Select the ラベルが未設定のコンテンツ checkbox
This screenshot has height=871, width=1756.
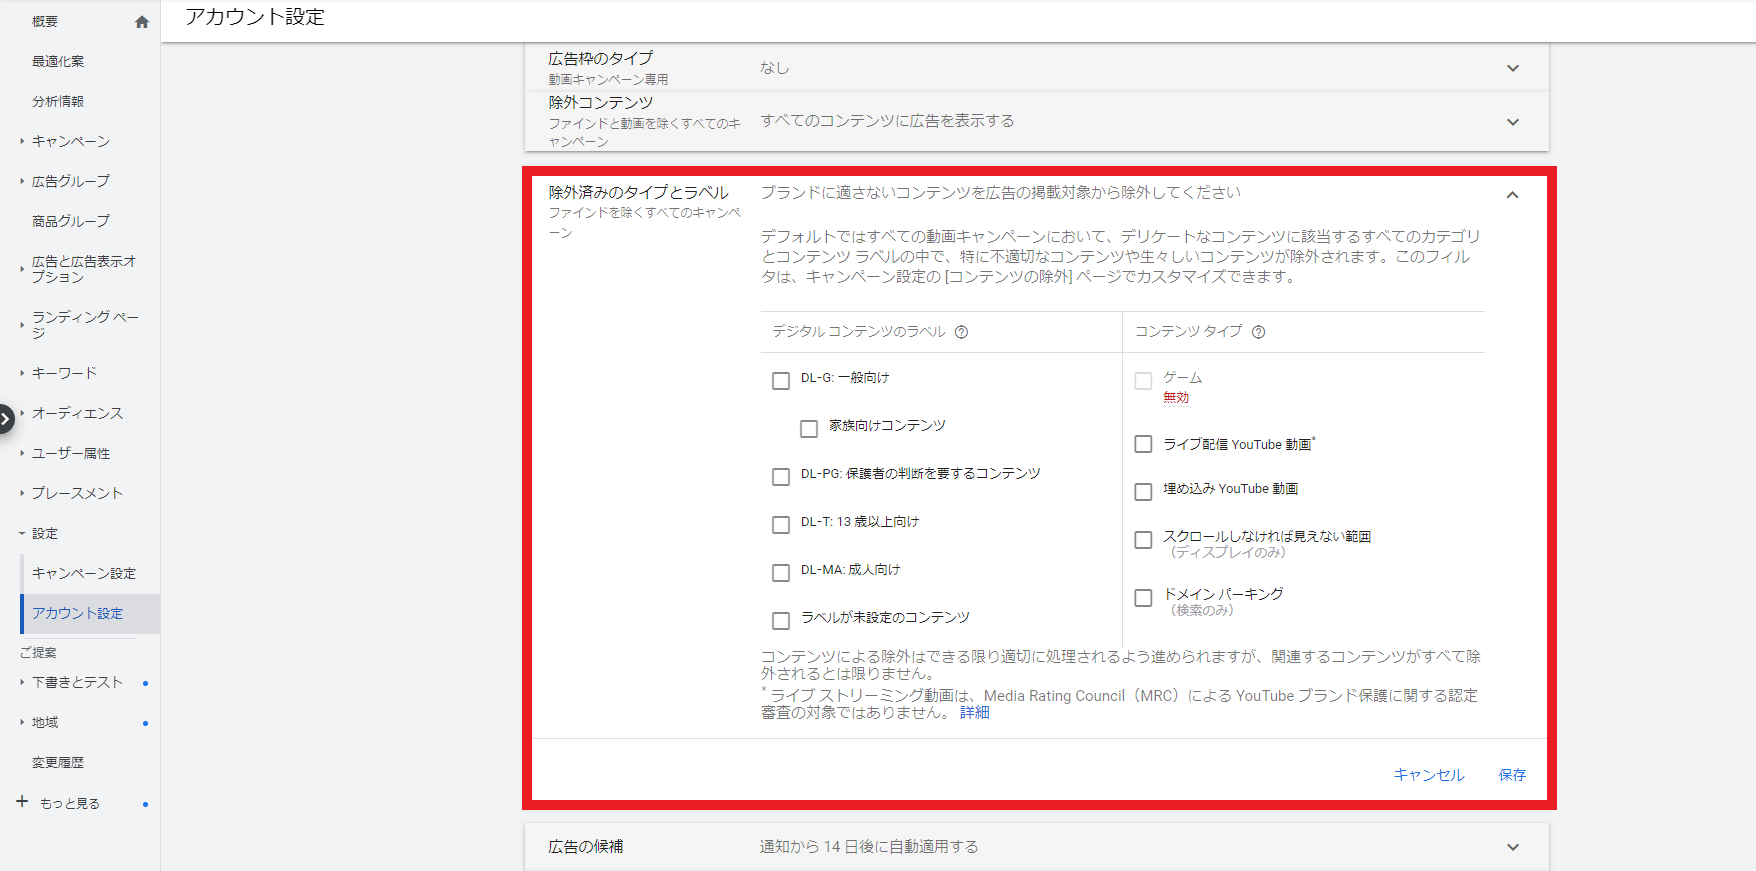click(x=781, y=620)
